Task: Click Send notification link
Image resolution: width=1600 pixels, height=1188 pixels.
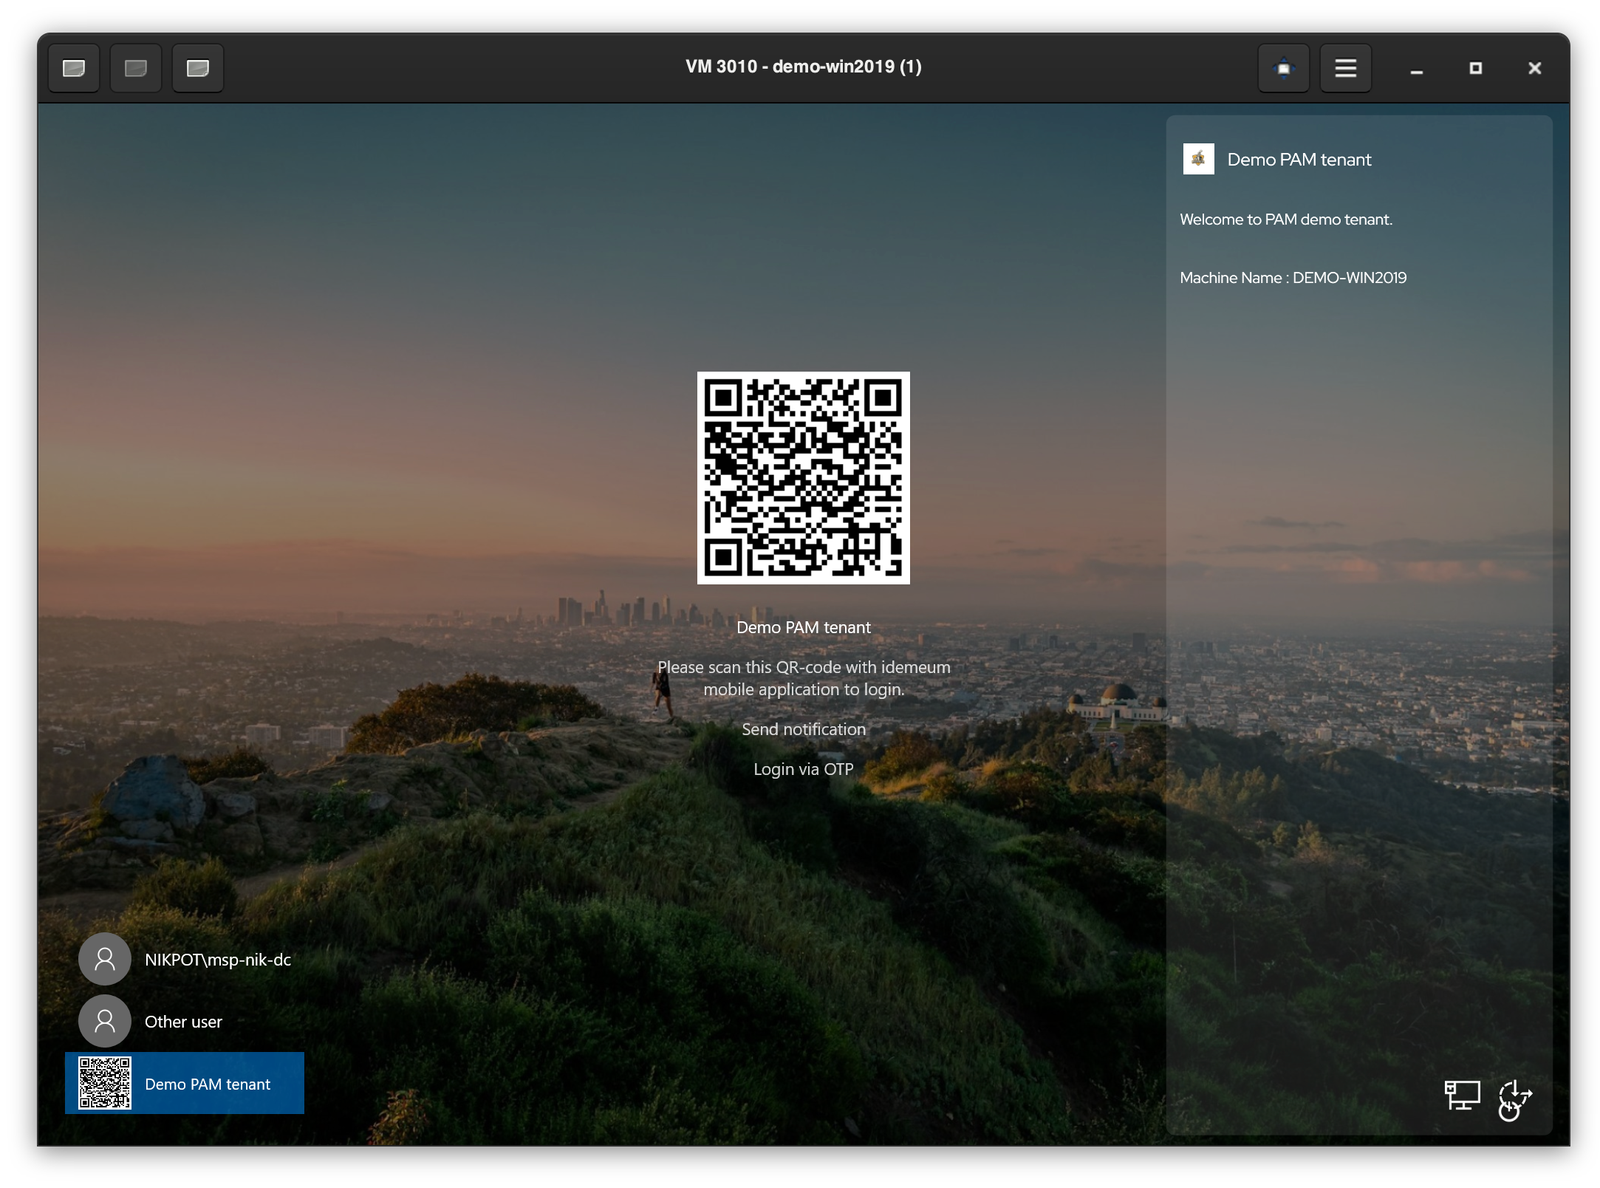Action: point(804,729)
